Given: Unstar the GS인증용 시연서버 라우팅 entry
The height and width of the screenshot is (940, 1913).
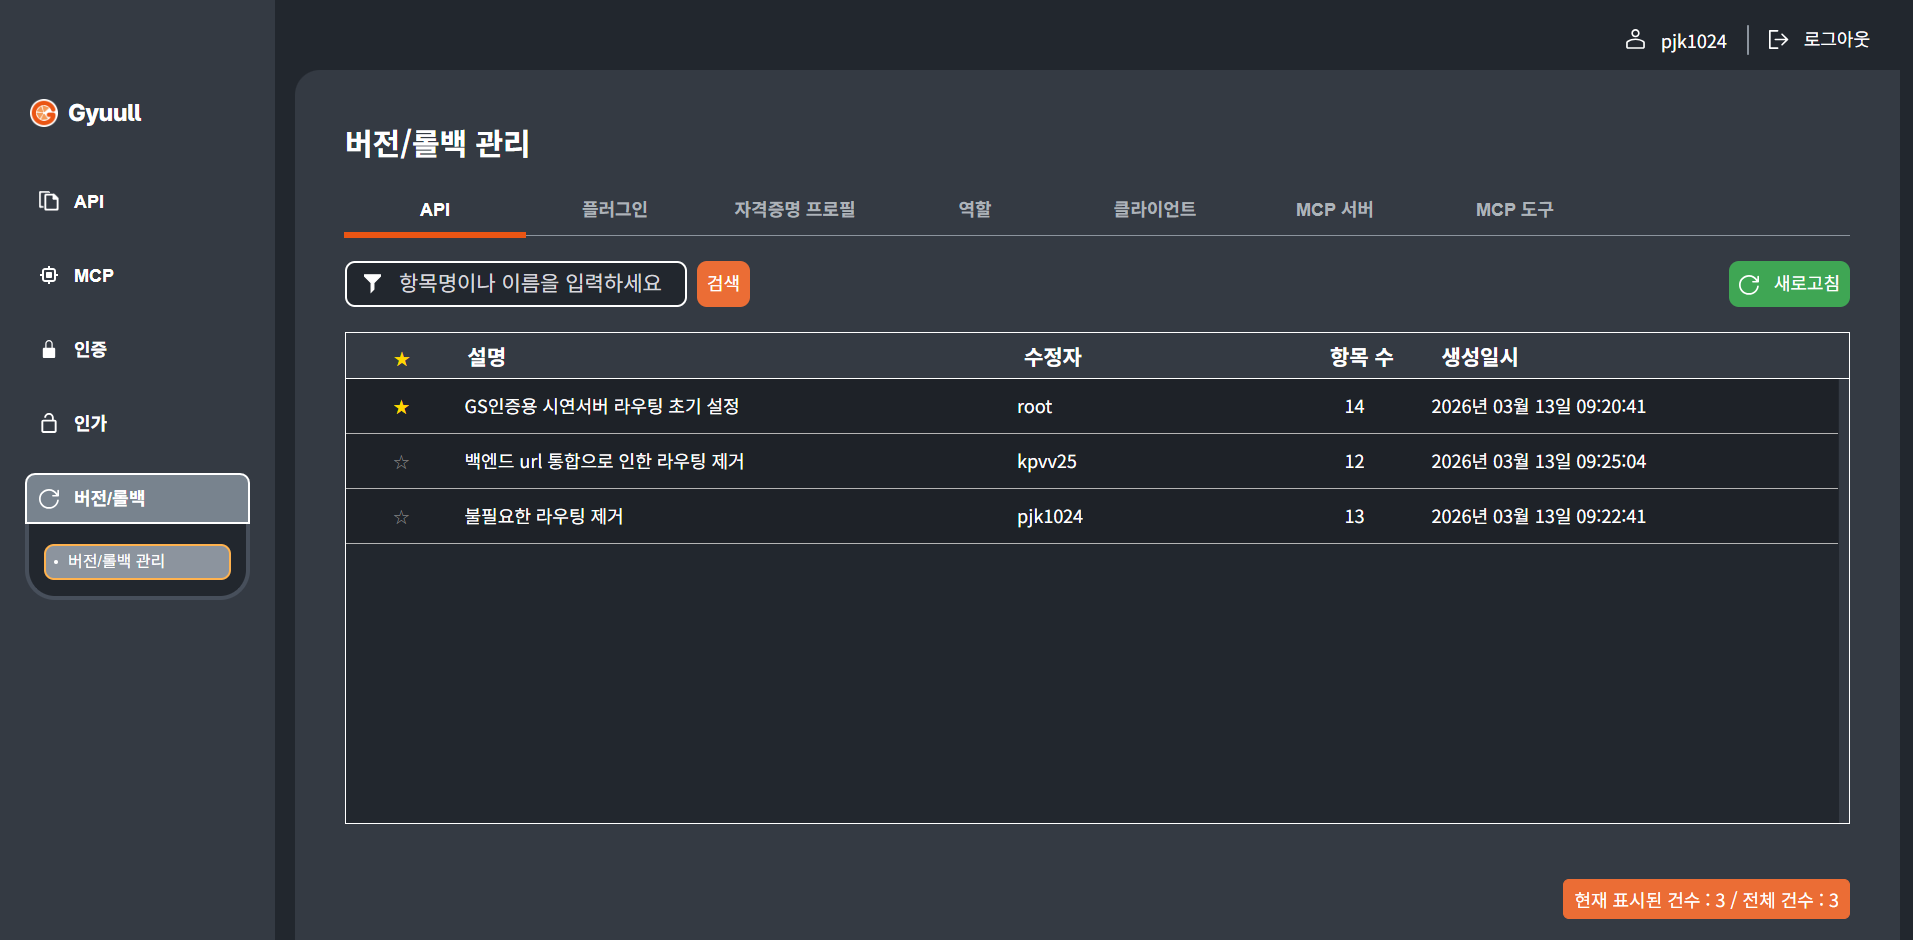Looking at the screenshot, I should click(x=401, y=407).
